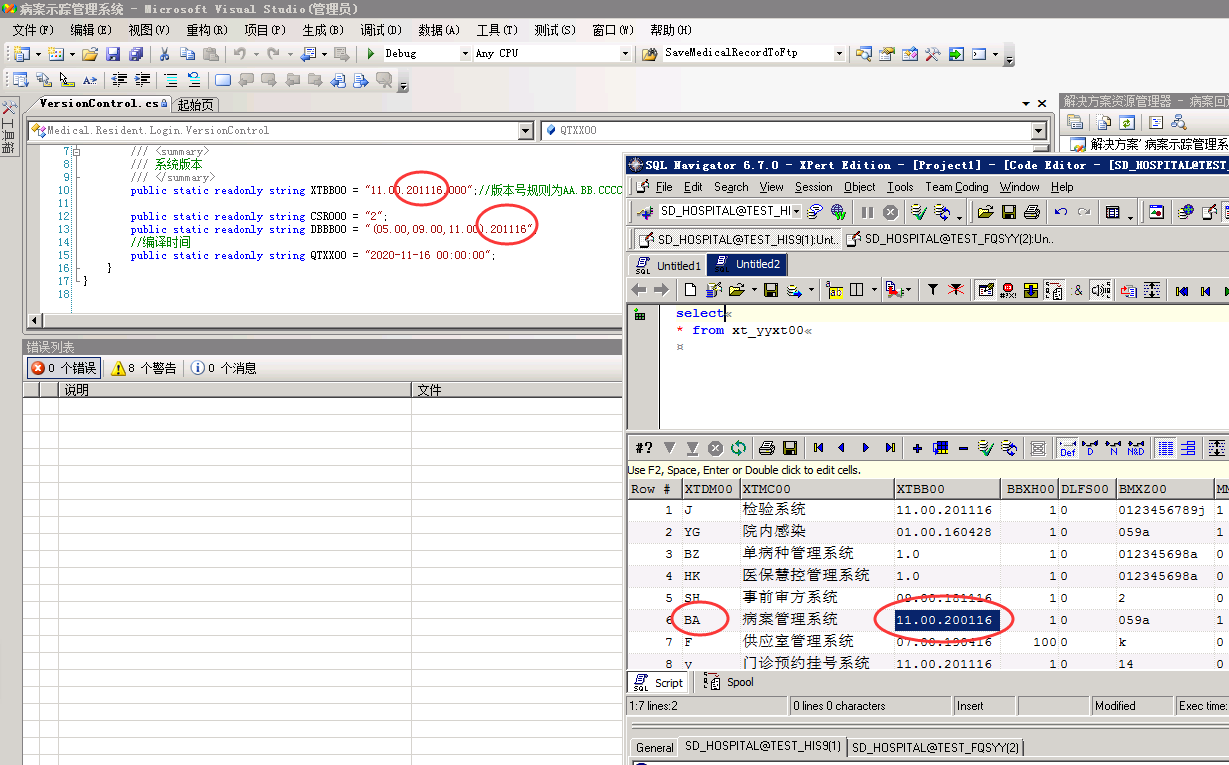This screenshot has width=1229, height=765.
Task: Filter error list by 0 errors button
Action: [64, 368]
